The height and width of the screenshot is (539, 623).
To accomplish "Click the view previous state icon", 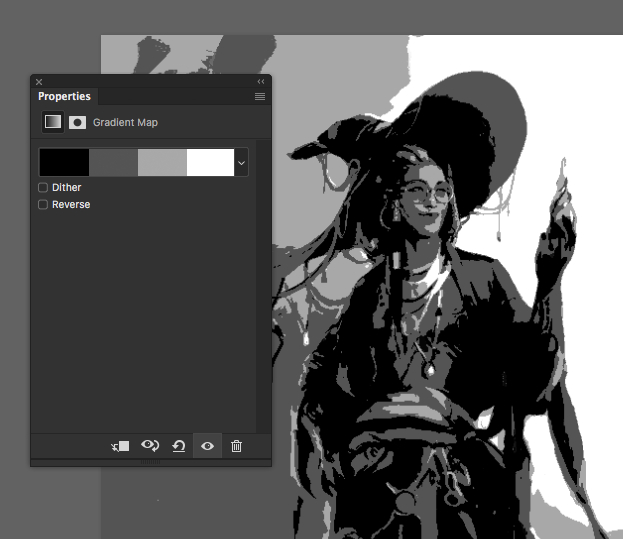I will [150, 446].
